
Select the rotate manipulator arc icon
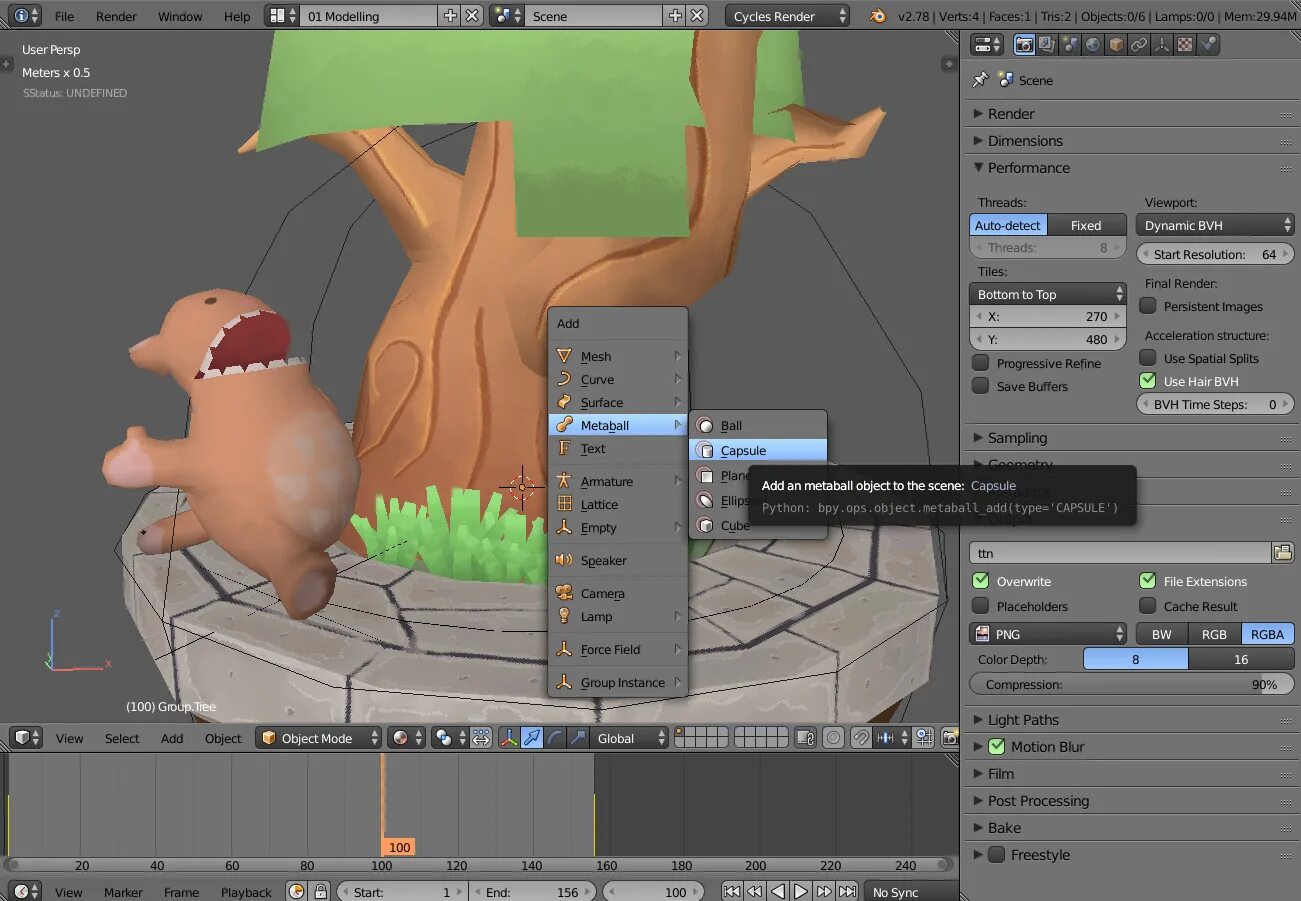point(555,738)
